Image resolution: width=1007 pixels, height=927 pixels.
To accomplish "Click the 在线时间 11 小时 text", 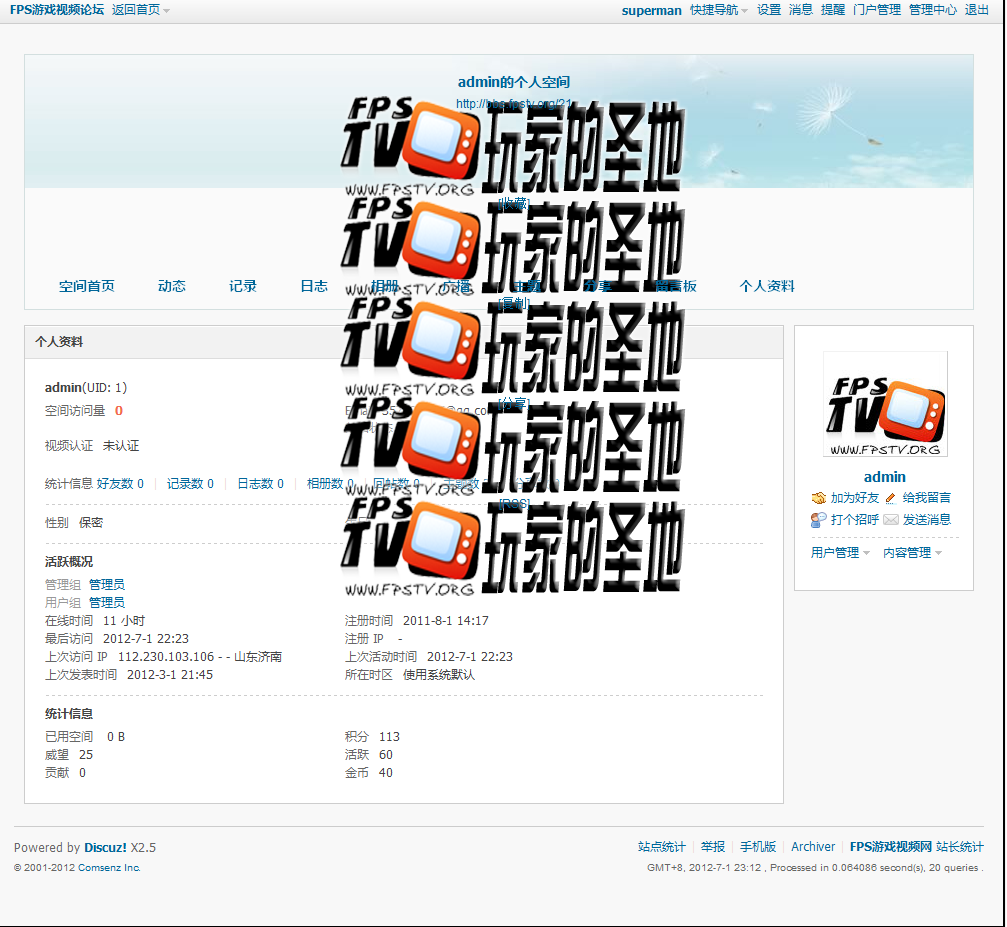I will [95, 621].
